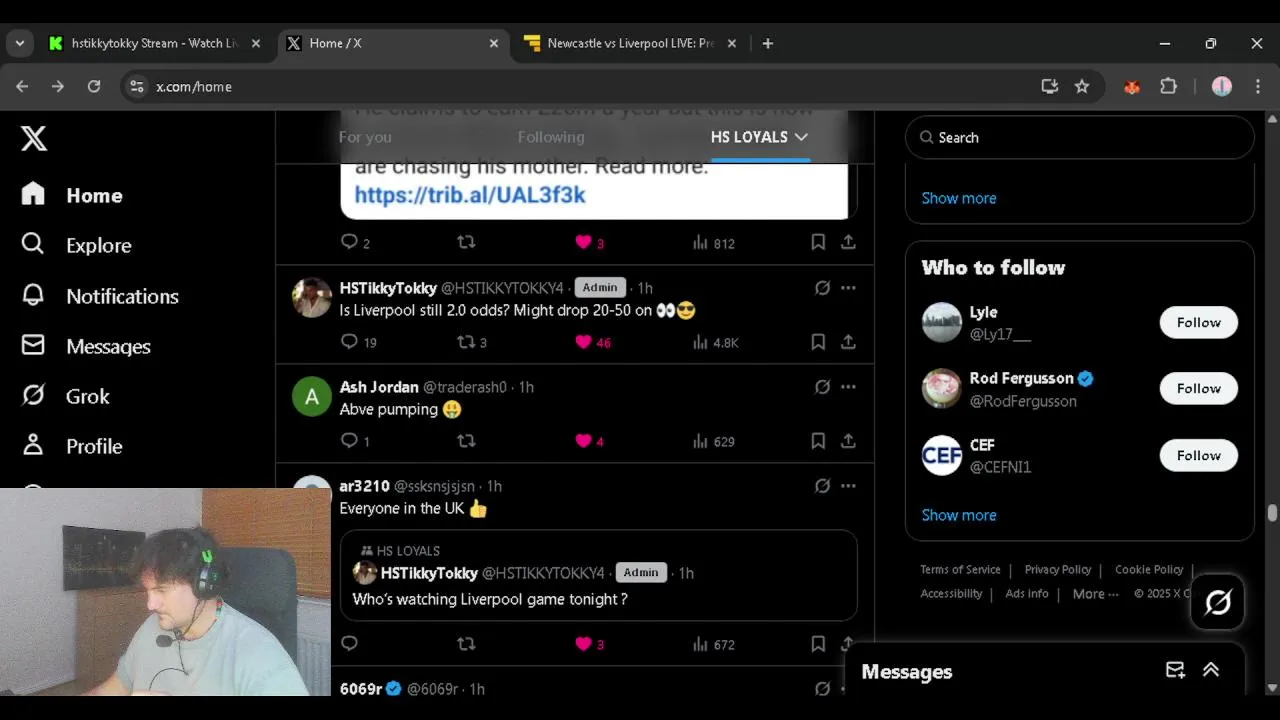Open the Chrome tab search dropdown
This screenshot has height=720, width=1280.
[x=19, y=43]
